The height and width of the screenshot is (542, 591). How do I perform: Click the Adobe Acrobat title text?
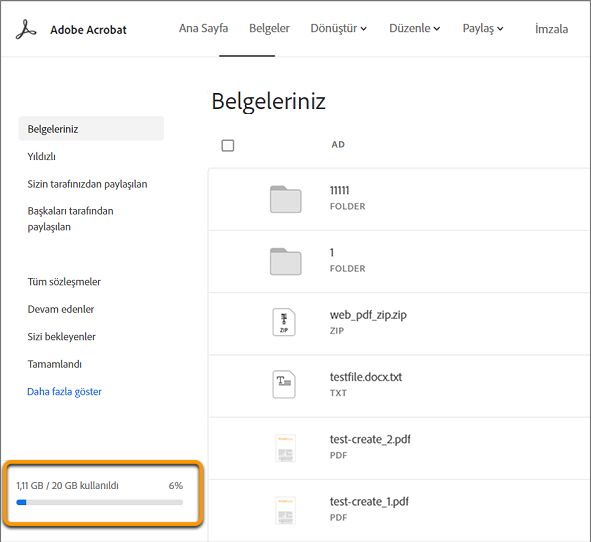89,30
